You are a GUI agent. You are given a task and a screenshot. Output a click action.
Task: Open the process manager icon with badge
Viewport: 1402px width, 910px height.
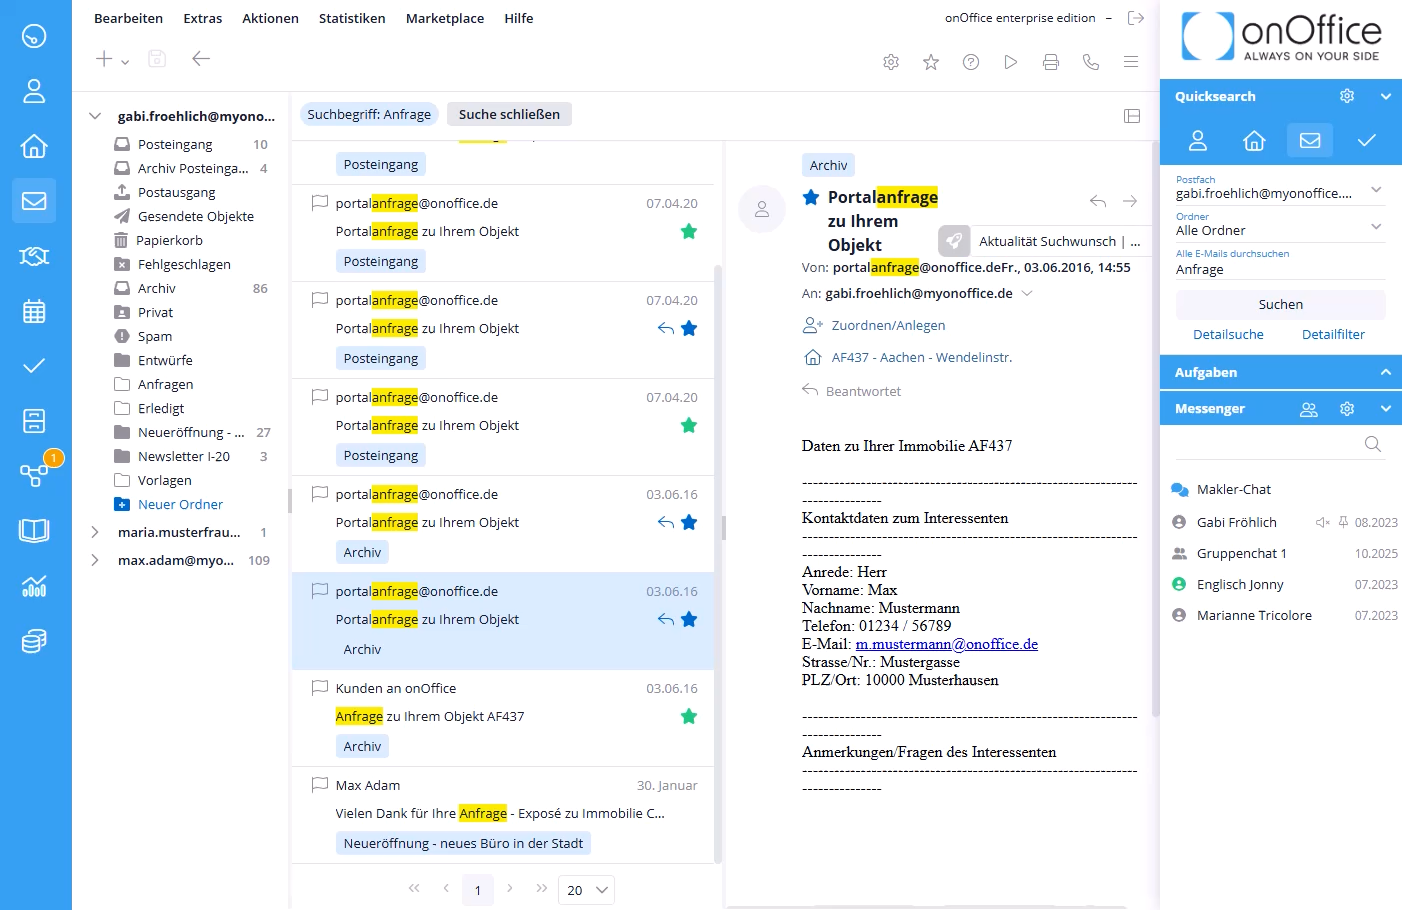36,474
